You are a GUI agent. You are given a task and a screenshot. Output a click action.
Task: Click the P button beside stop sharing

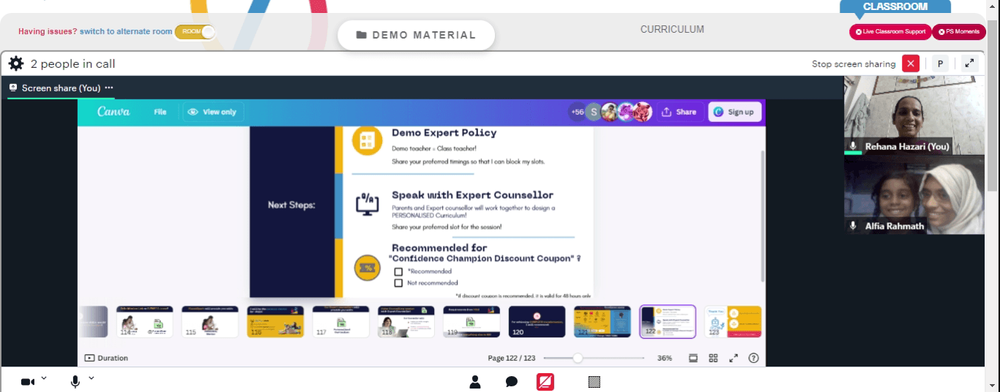coord(939,64)
